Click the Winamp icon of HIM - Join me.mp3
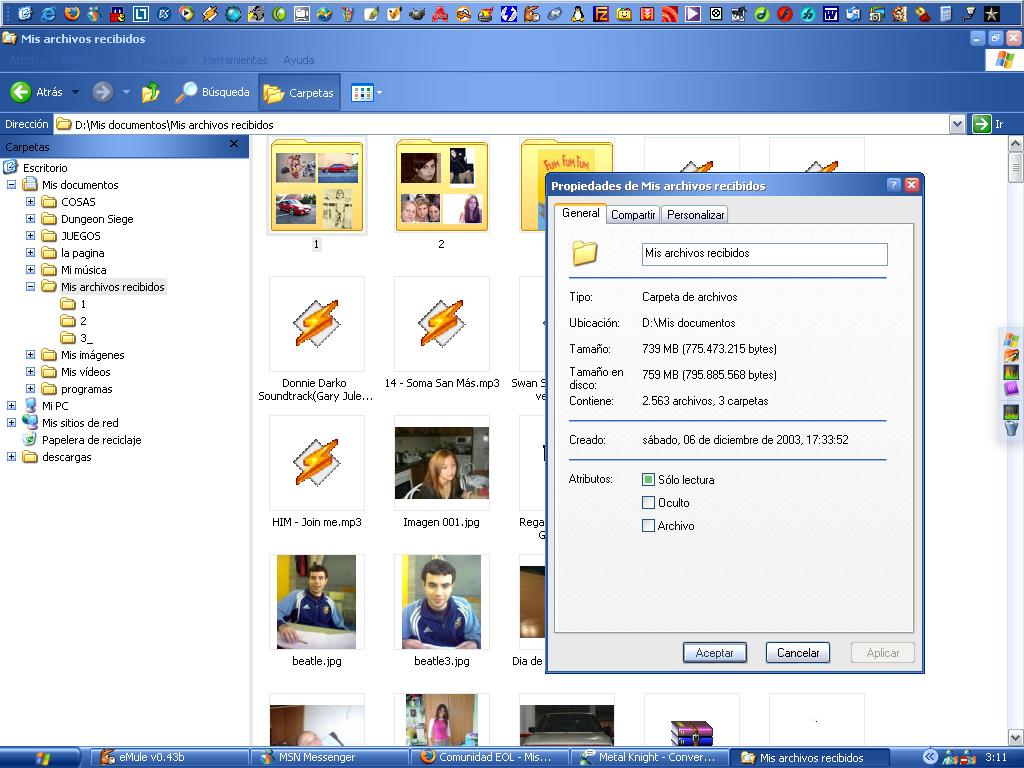 316,462
